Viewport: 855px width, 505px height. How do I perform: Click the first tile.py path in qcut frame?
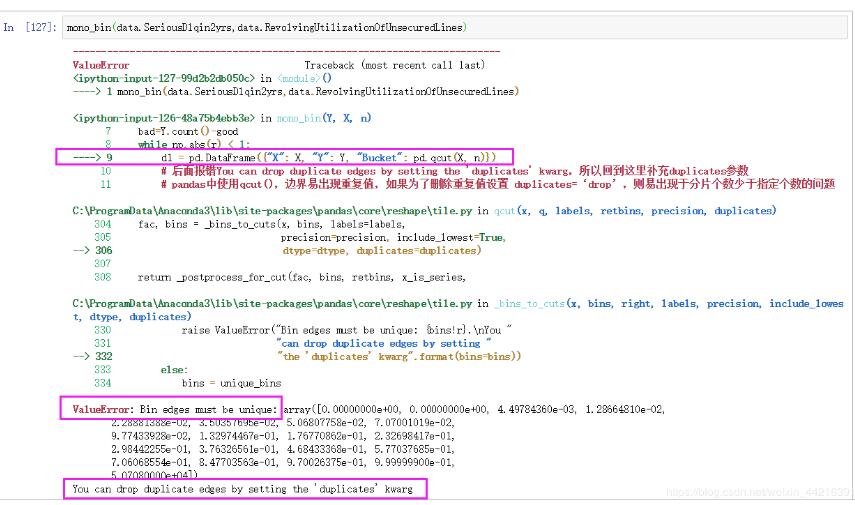[x=272, y=211]
